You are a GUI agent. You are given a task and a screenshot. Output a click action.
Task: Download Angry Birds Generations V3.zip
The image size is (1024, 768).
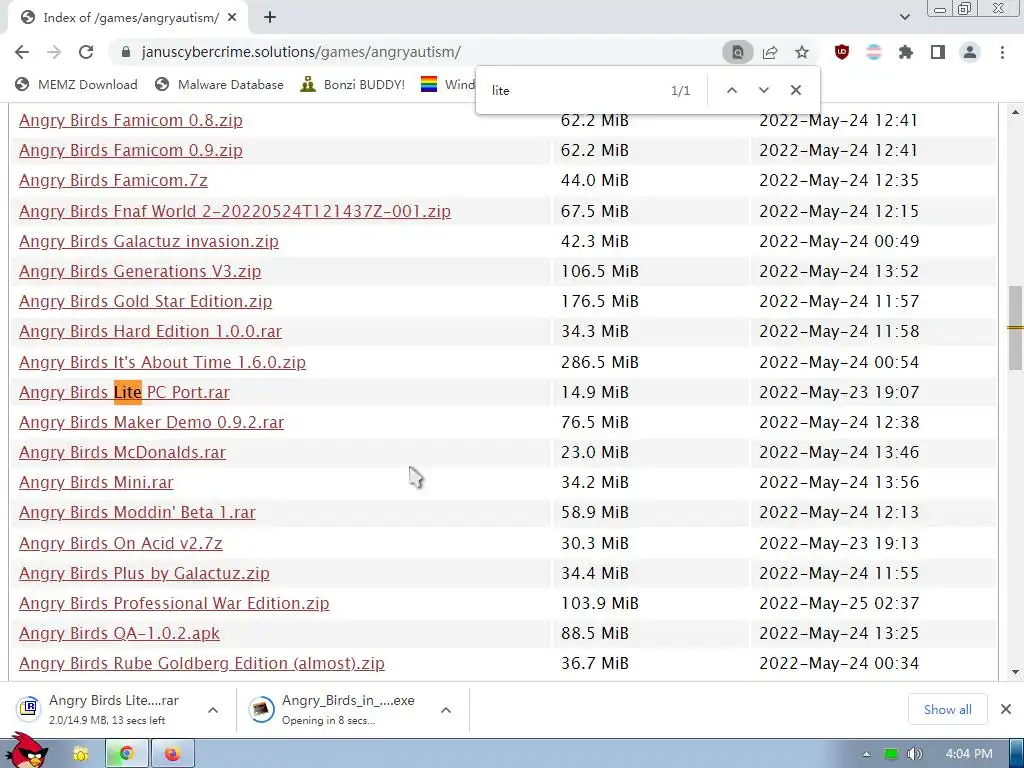[x=140, y=272]
